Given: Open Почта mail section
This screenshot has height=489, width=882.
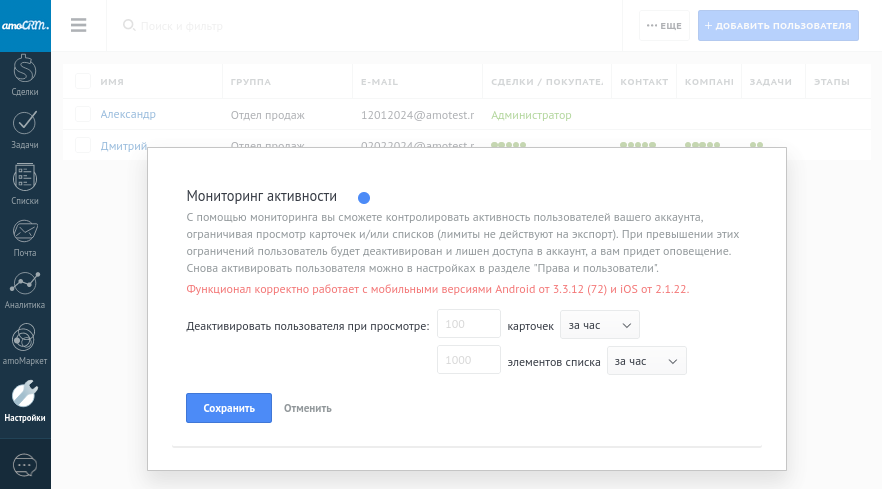Looking at the screenshot, I should 25,237.
